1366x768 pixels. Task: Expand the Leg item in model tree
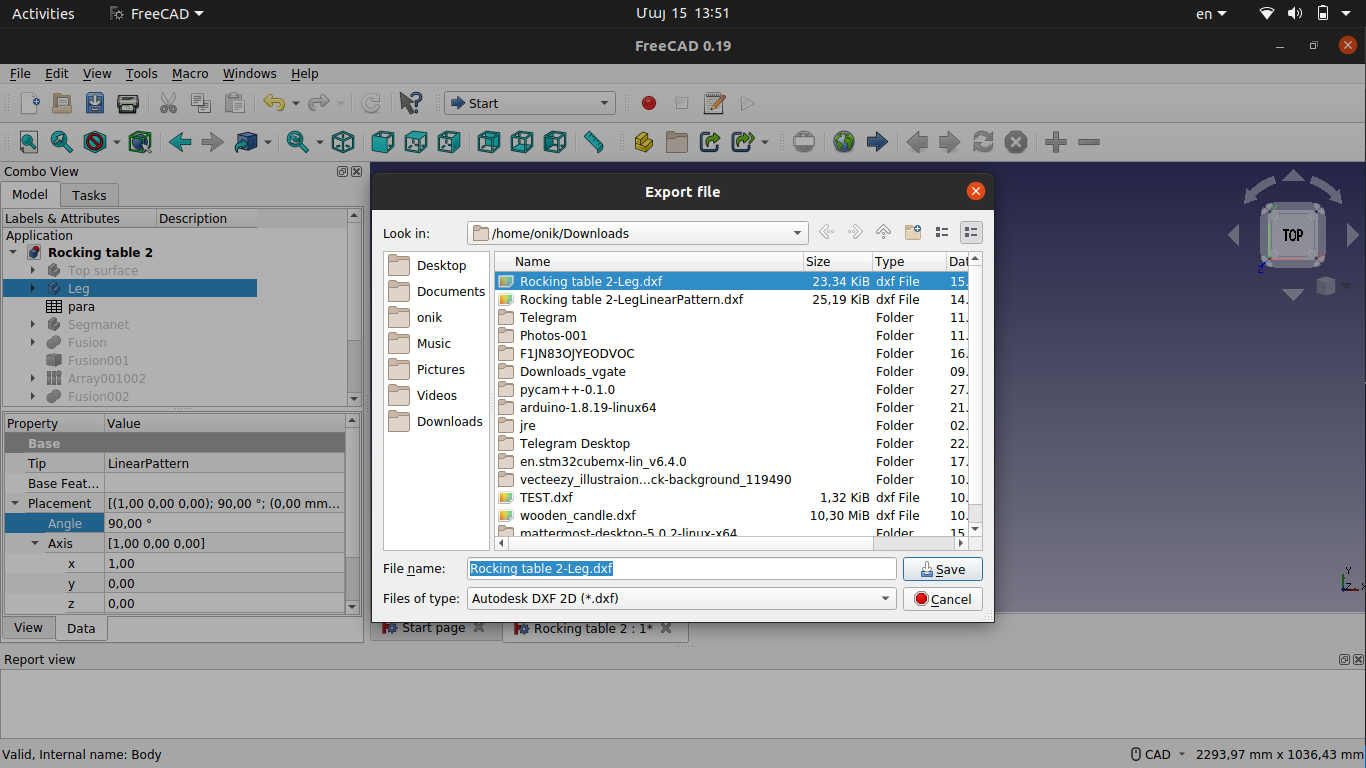point(33,288)
